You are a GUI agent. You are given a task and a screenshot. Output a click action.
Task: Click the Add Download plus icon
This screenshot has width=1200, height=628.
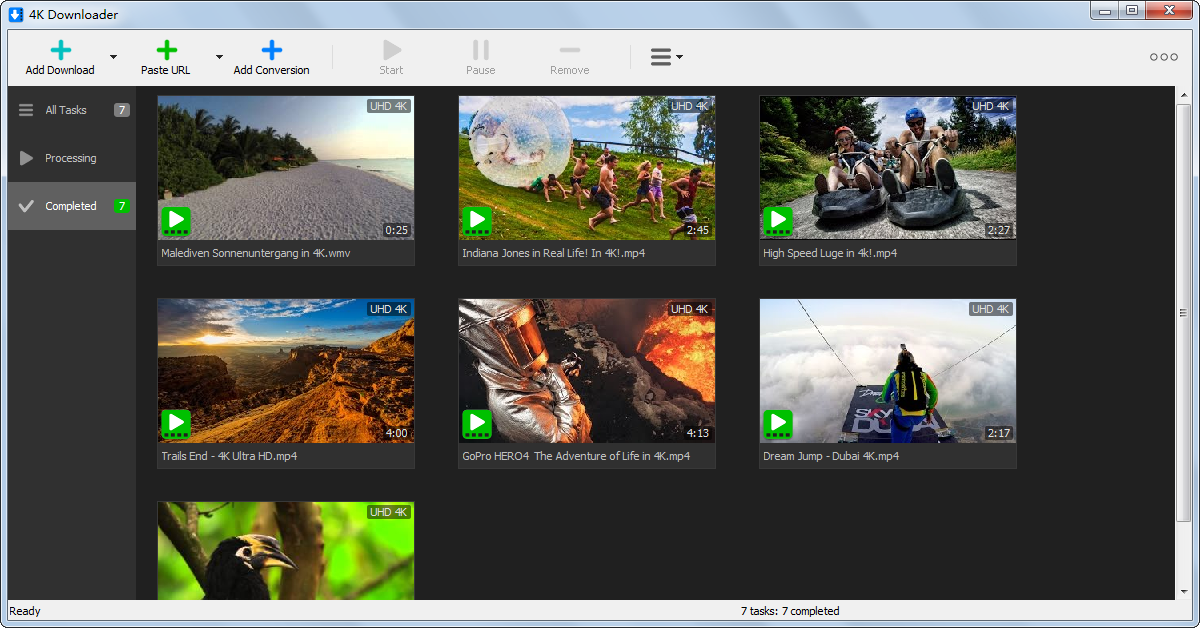(x=60, y=50)
